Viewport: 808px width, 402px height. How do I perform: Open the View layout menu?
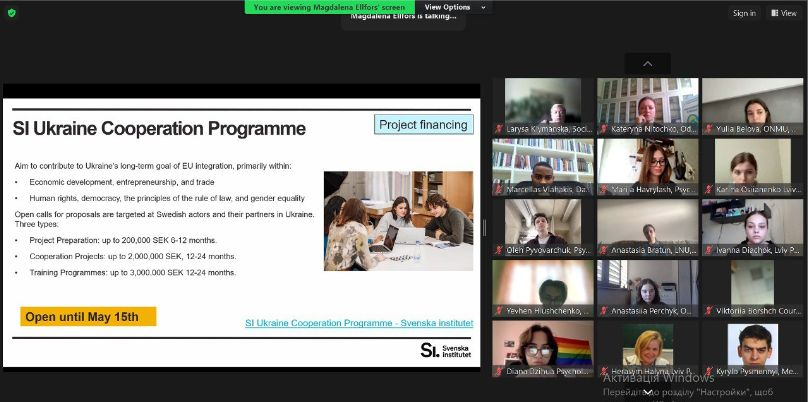(x=783, y=13)
